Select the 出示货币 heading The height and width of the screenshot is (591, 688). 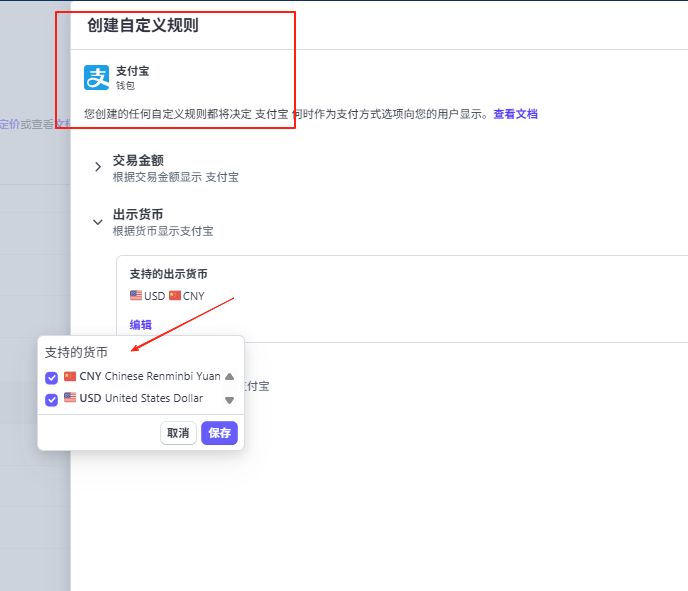138,214
